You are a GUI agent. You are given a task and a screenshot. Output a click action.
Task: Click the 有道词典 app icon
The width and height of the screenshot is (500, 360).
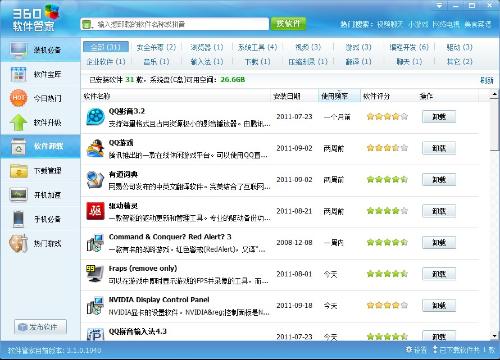(95, 180)
